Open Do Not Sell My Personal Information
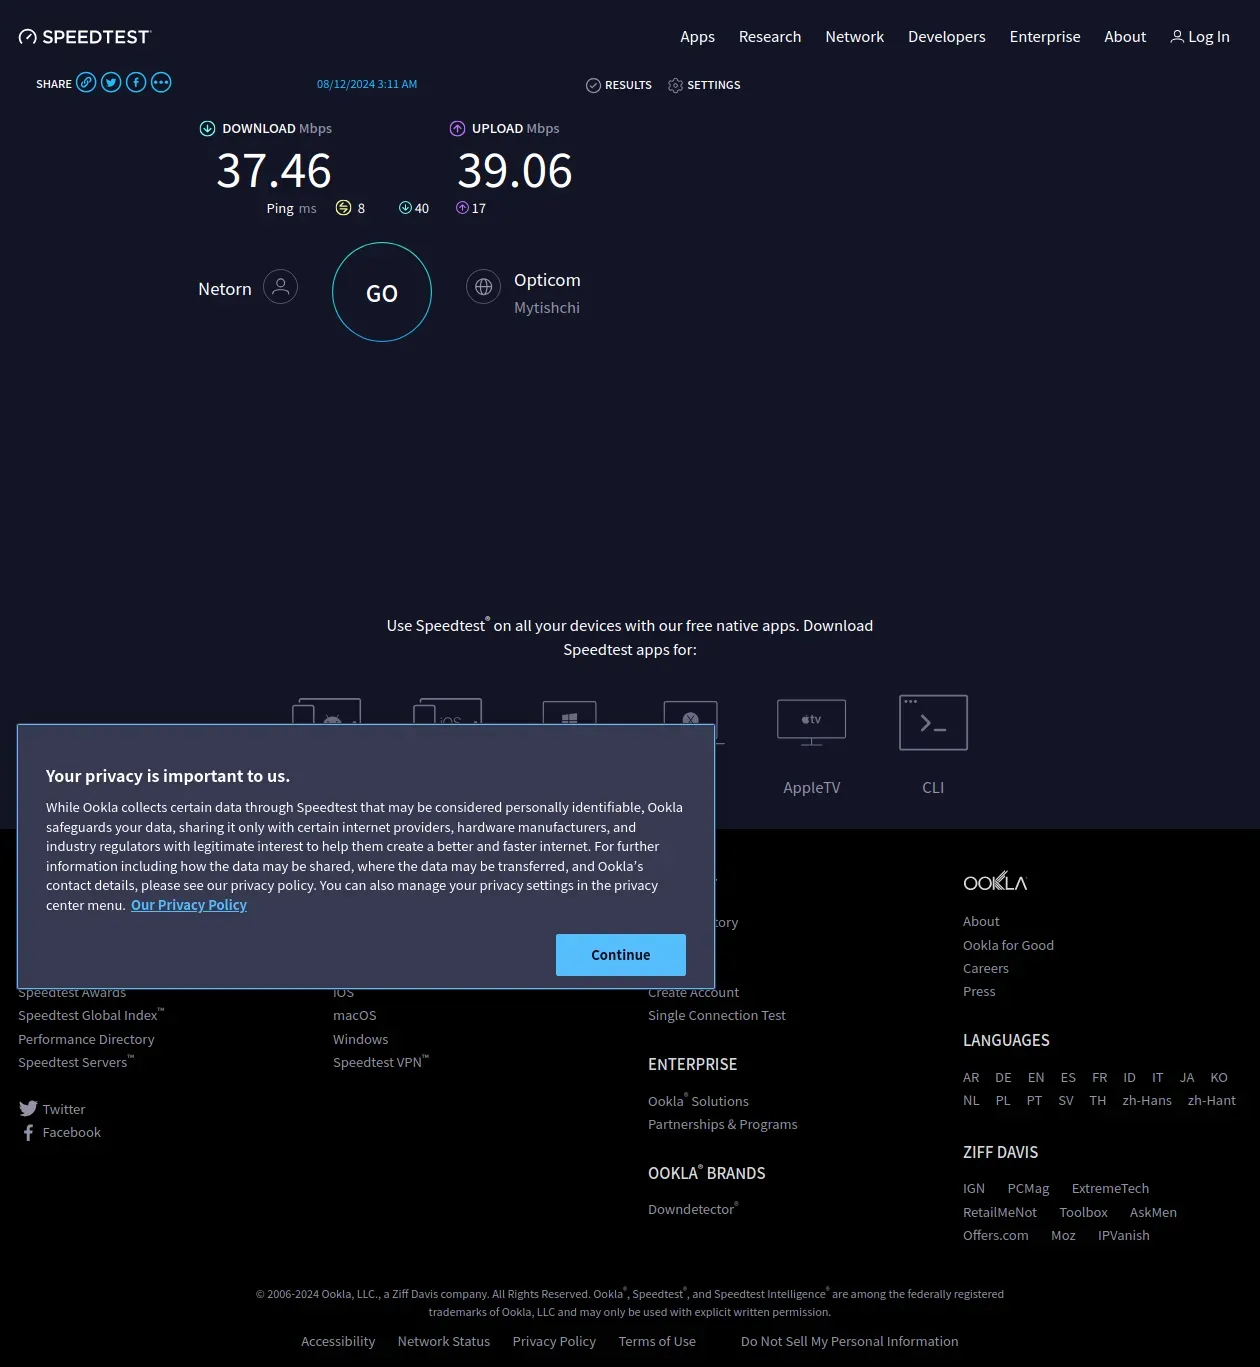The width and height of the screenshot is (1260, 1367). (850, 1341)
